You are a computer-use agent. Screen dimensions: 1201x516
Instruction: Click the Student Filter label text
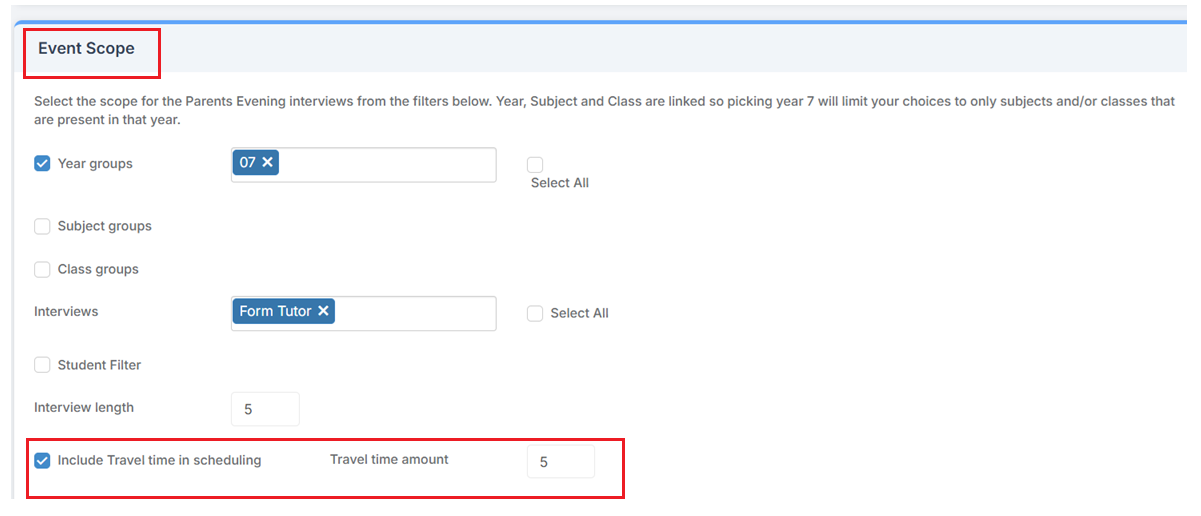[x=99, y=365]
